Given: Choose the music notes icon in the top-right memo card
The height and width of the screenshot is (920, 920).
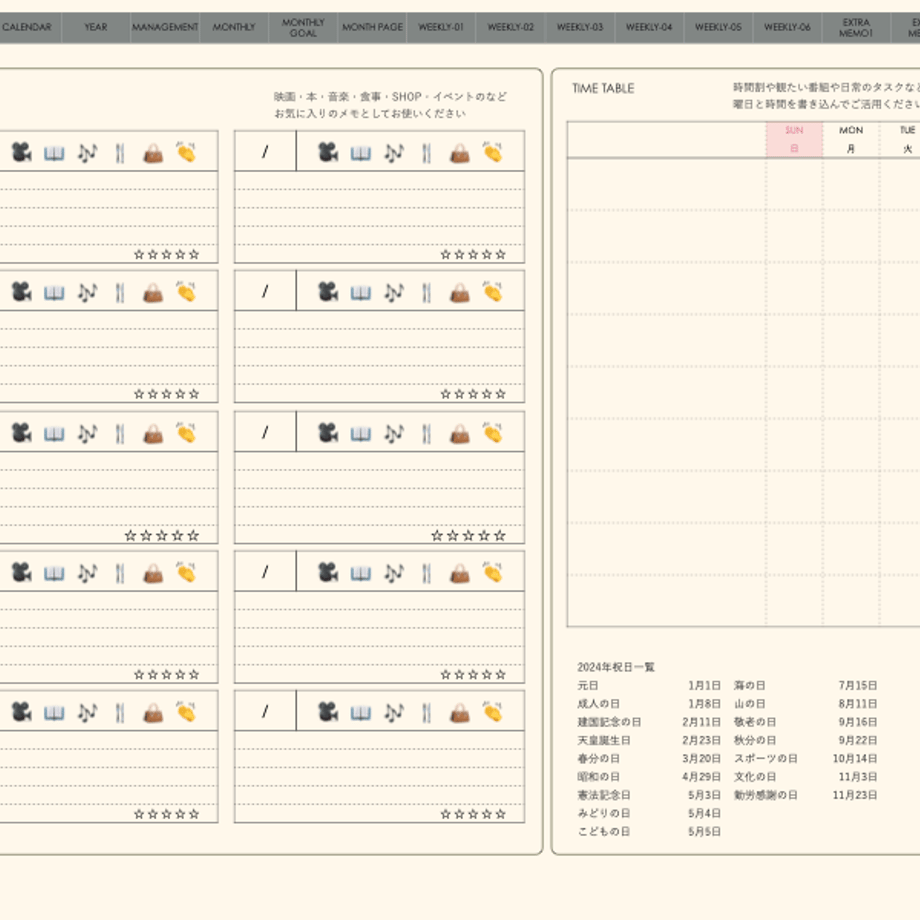Looking at the screenshot, I should [394, 153].
